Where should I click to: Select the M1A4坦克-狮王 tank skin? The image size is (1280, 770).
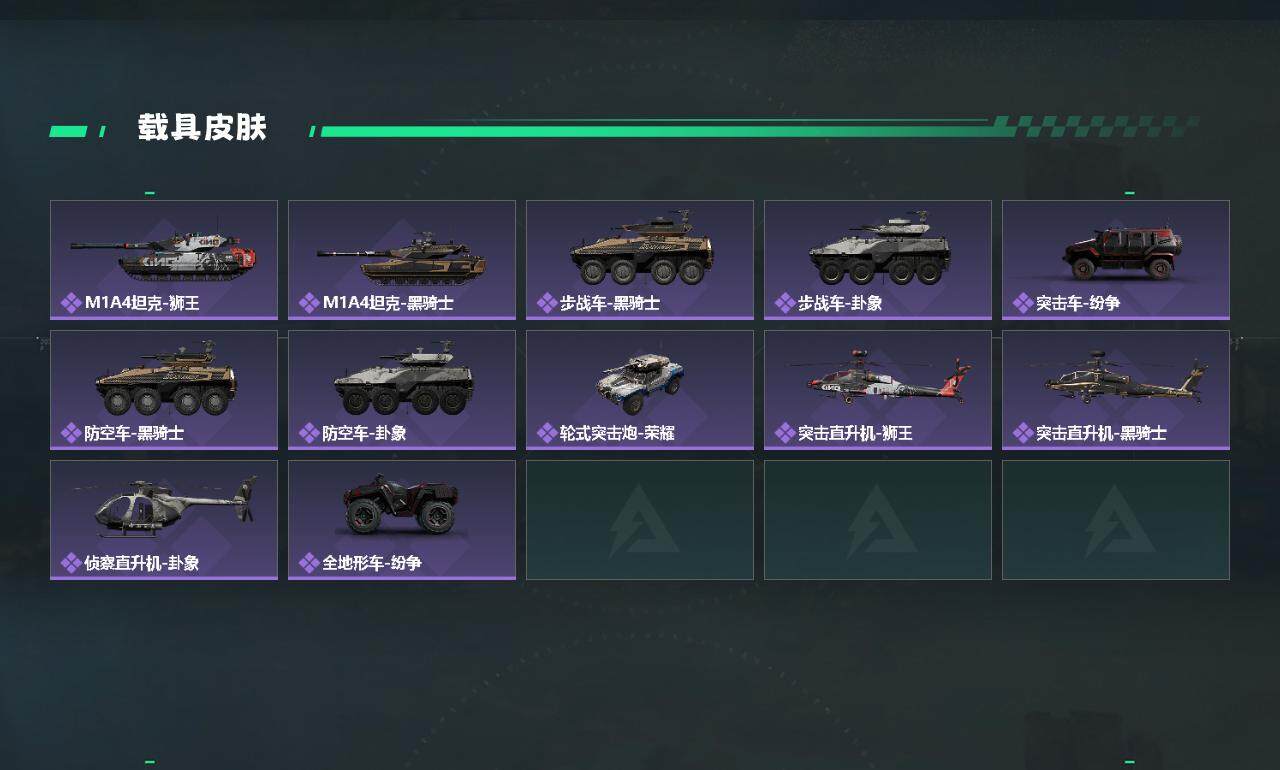(164, 260)
